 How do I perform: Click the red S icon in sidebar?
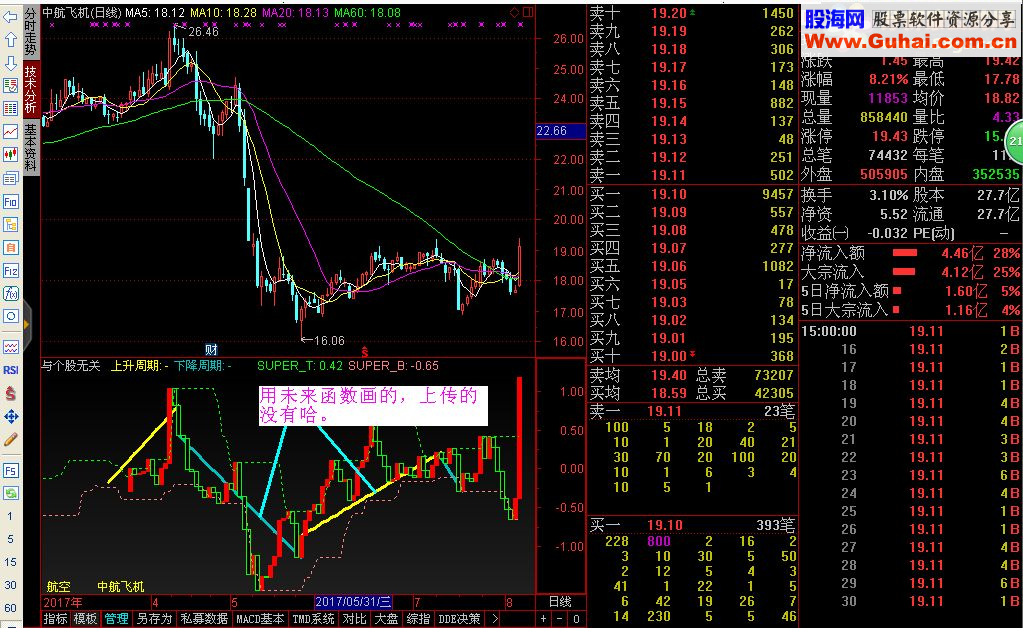10,393
